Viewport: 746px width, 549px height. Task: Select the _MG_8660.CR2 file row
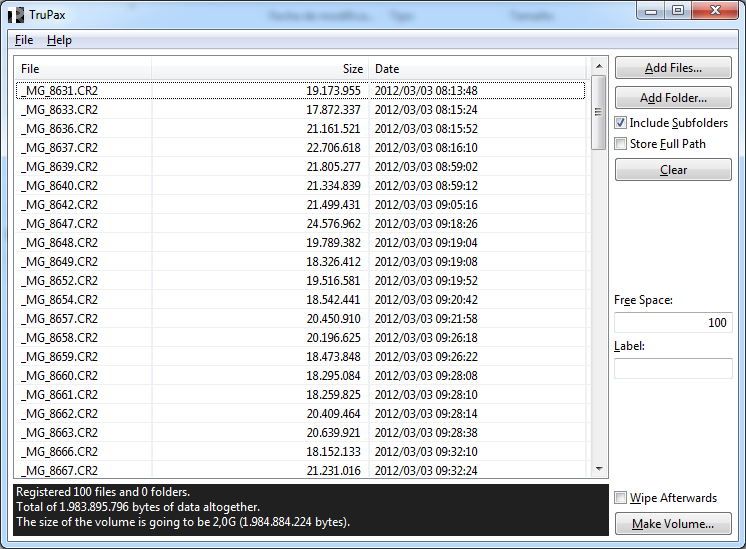[60, 376]
